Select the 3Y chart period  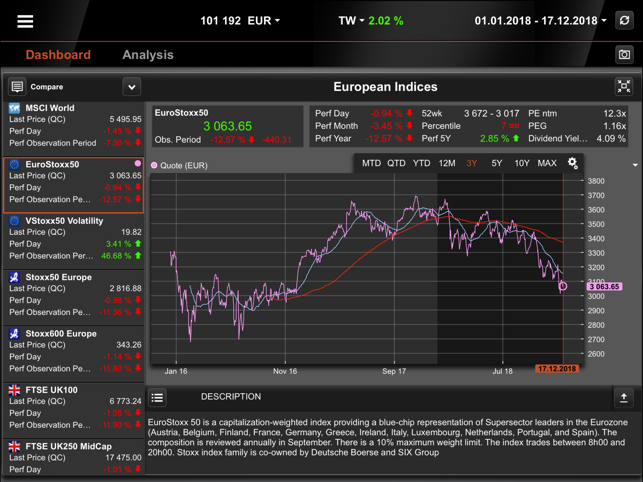[x=472, y=163]
